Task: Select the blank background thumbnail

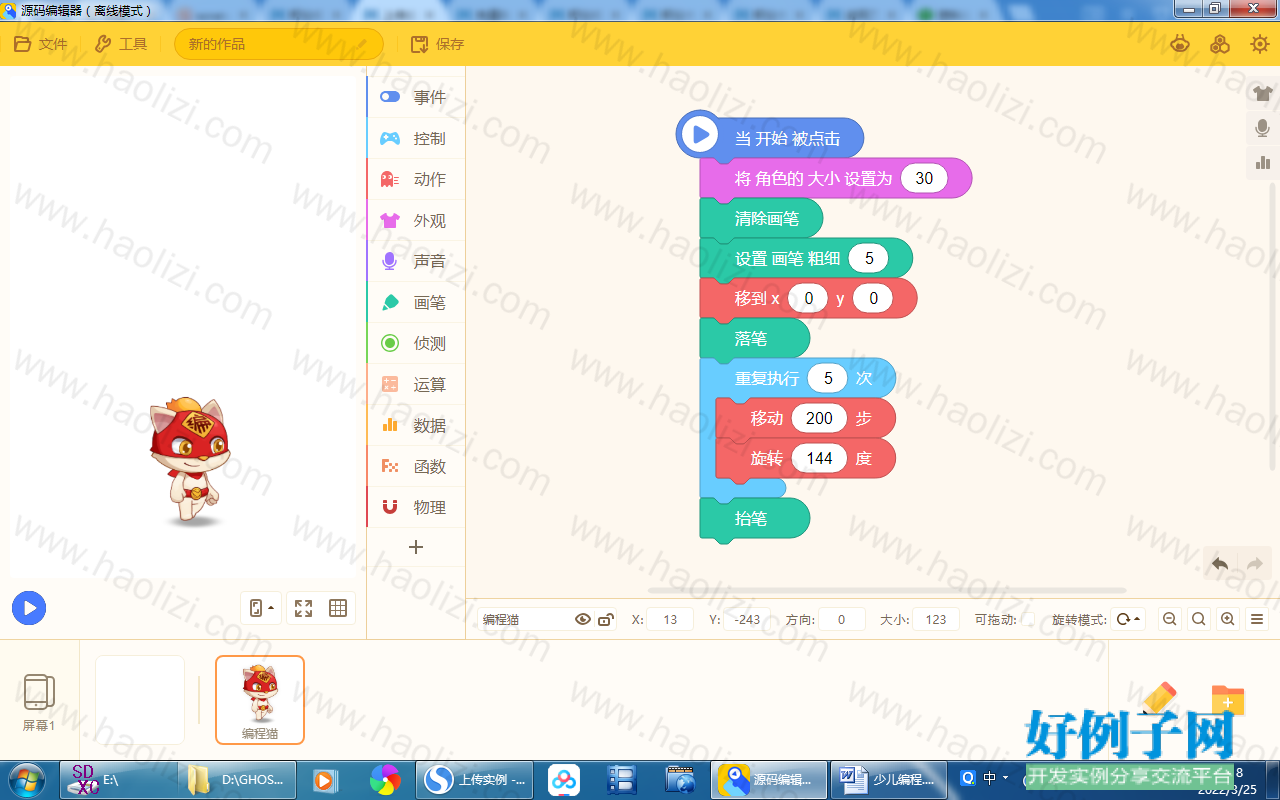Action: [140, 700]
